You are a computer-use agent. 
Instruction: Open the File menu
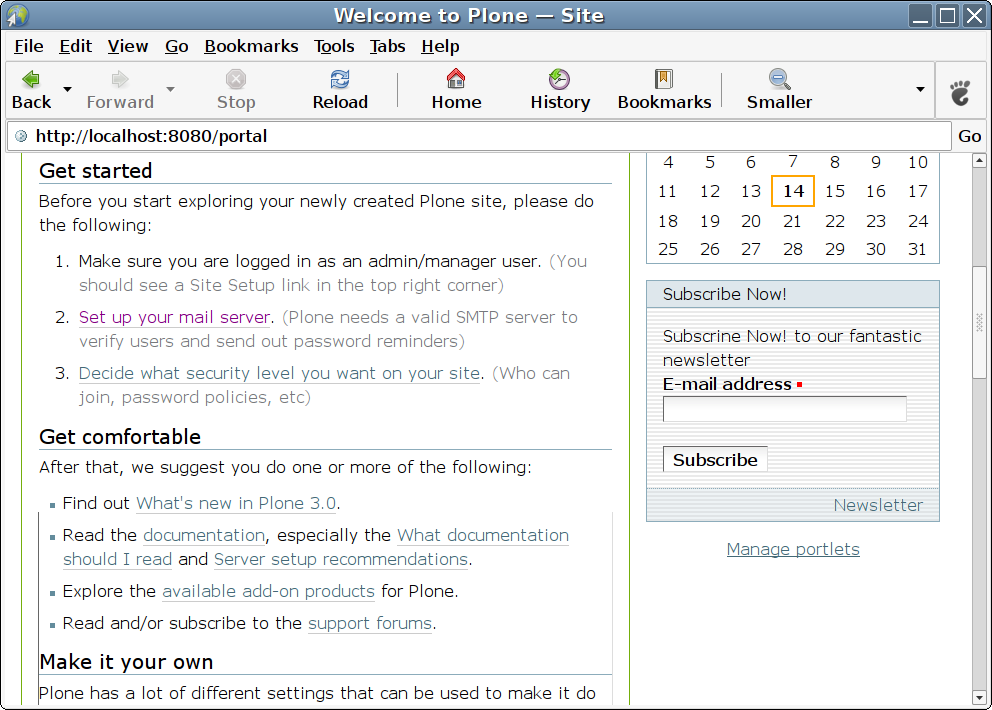coord(28,46)
